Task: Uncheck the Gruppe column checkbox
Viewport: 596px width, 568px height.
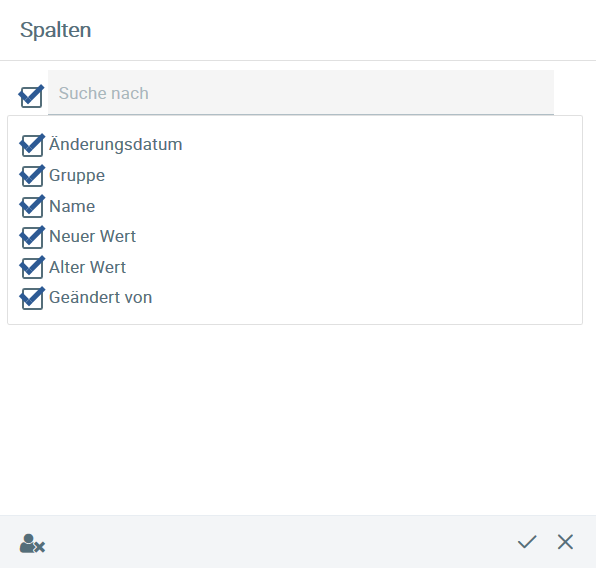Action: [x=32, y=176]
